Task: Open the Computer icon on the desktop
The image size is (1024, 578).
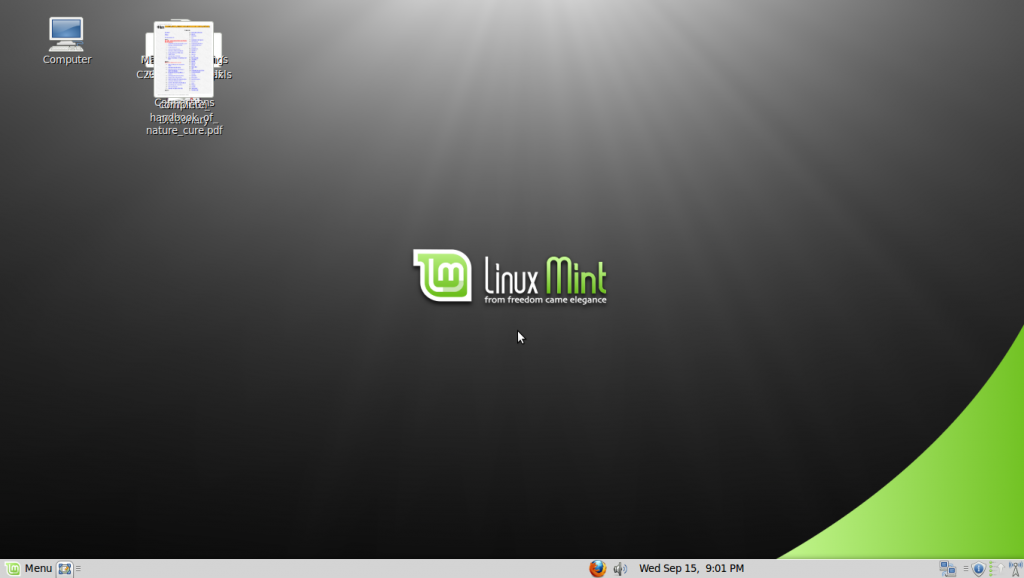Action: (66, 33)
